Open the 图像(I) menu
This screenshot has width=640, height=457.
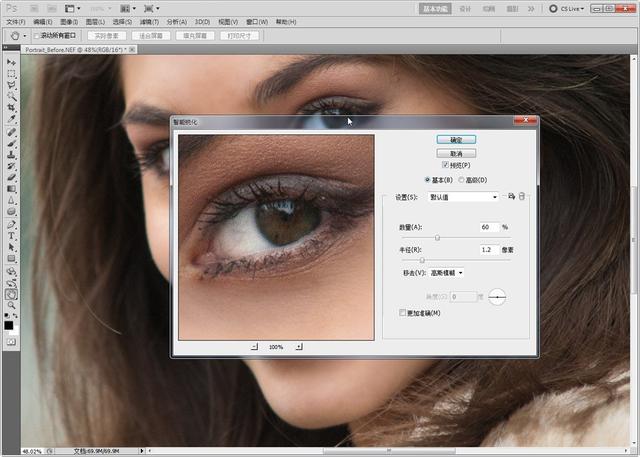69,22
